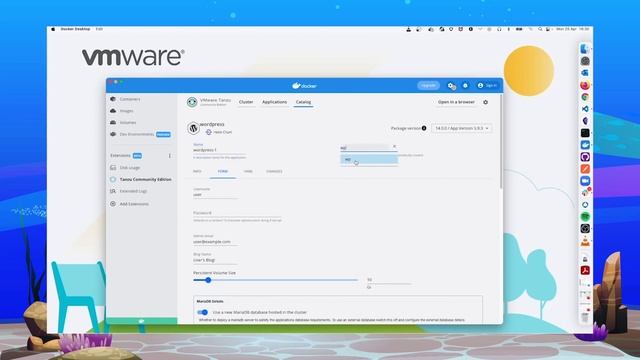Click the bug troubleshoot icon in header
Screen dimensions: 640x360
[x=465, y=86]
